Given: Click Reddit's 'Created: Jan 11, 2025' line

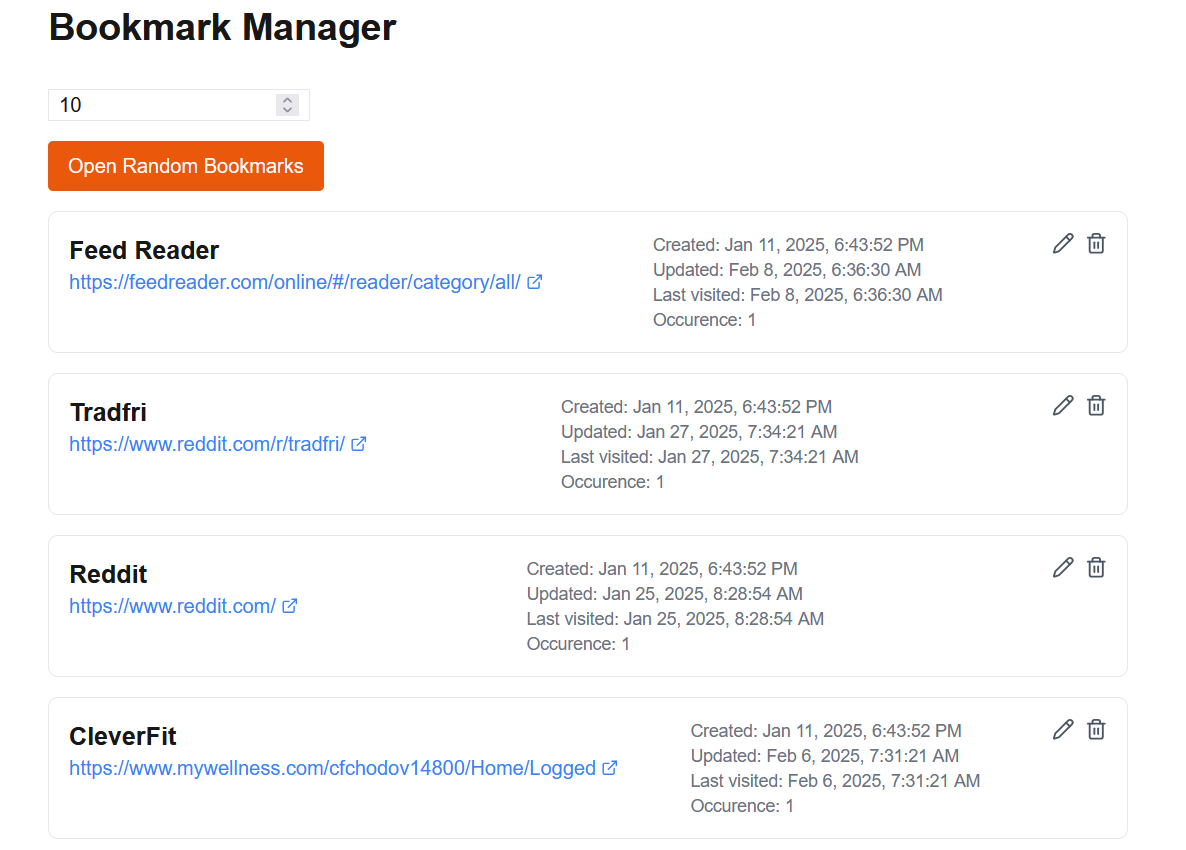Looking at the screenshot, I should pyautogui.click(x=663, y=569).
